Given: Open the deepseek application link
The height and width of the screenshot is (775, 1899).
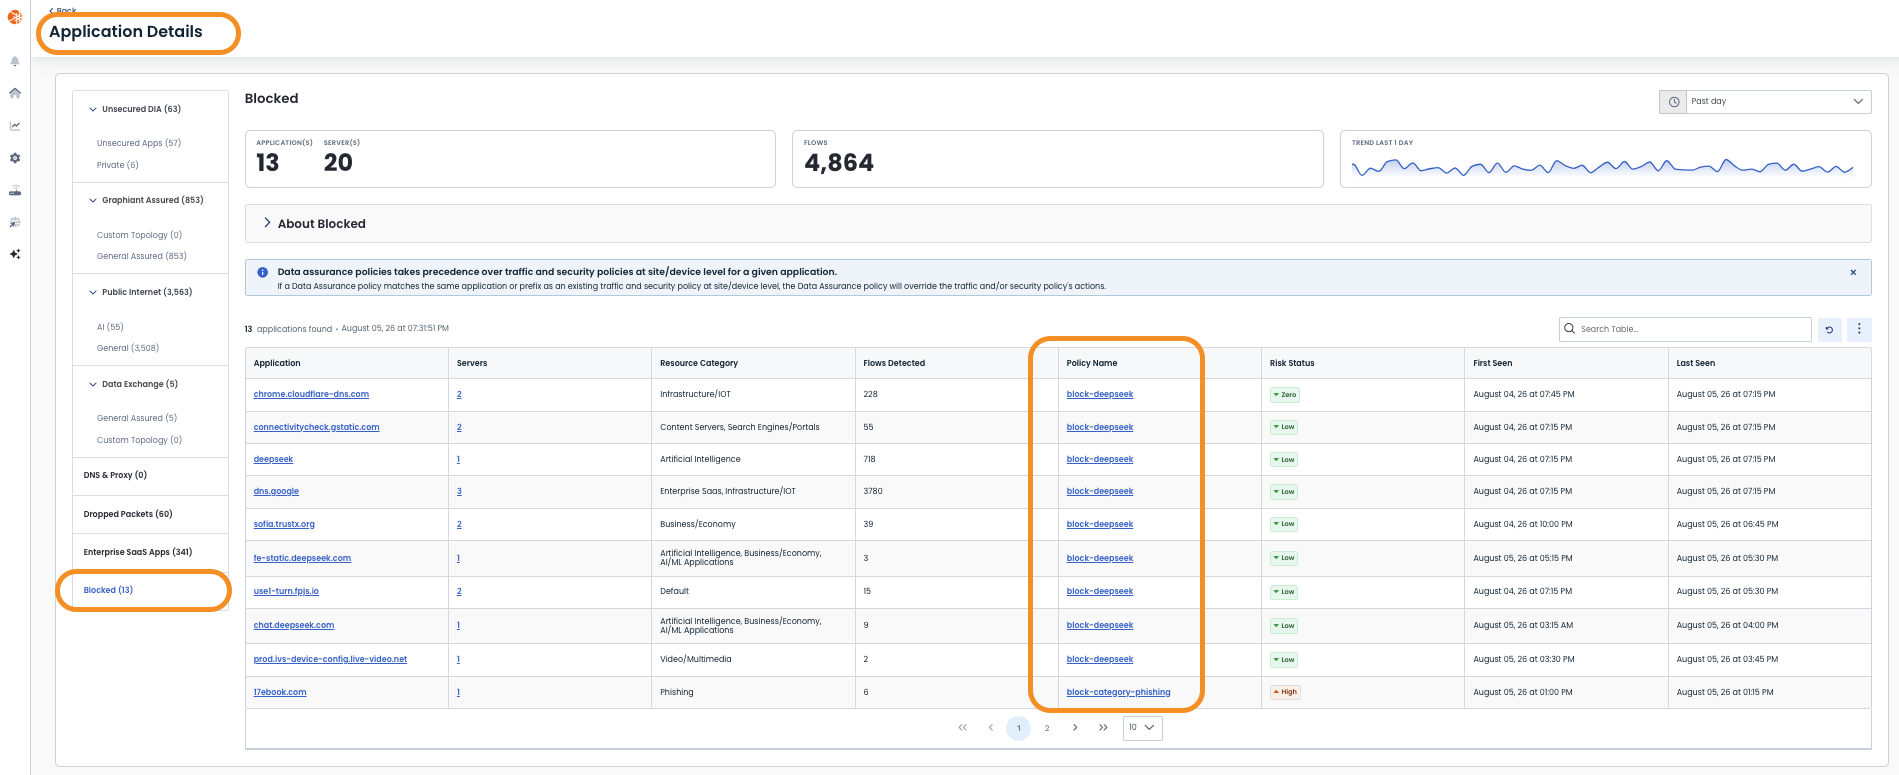Looking at the screenshot, I should pyautogui.click(x=273, y=459).
